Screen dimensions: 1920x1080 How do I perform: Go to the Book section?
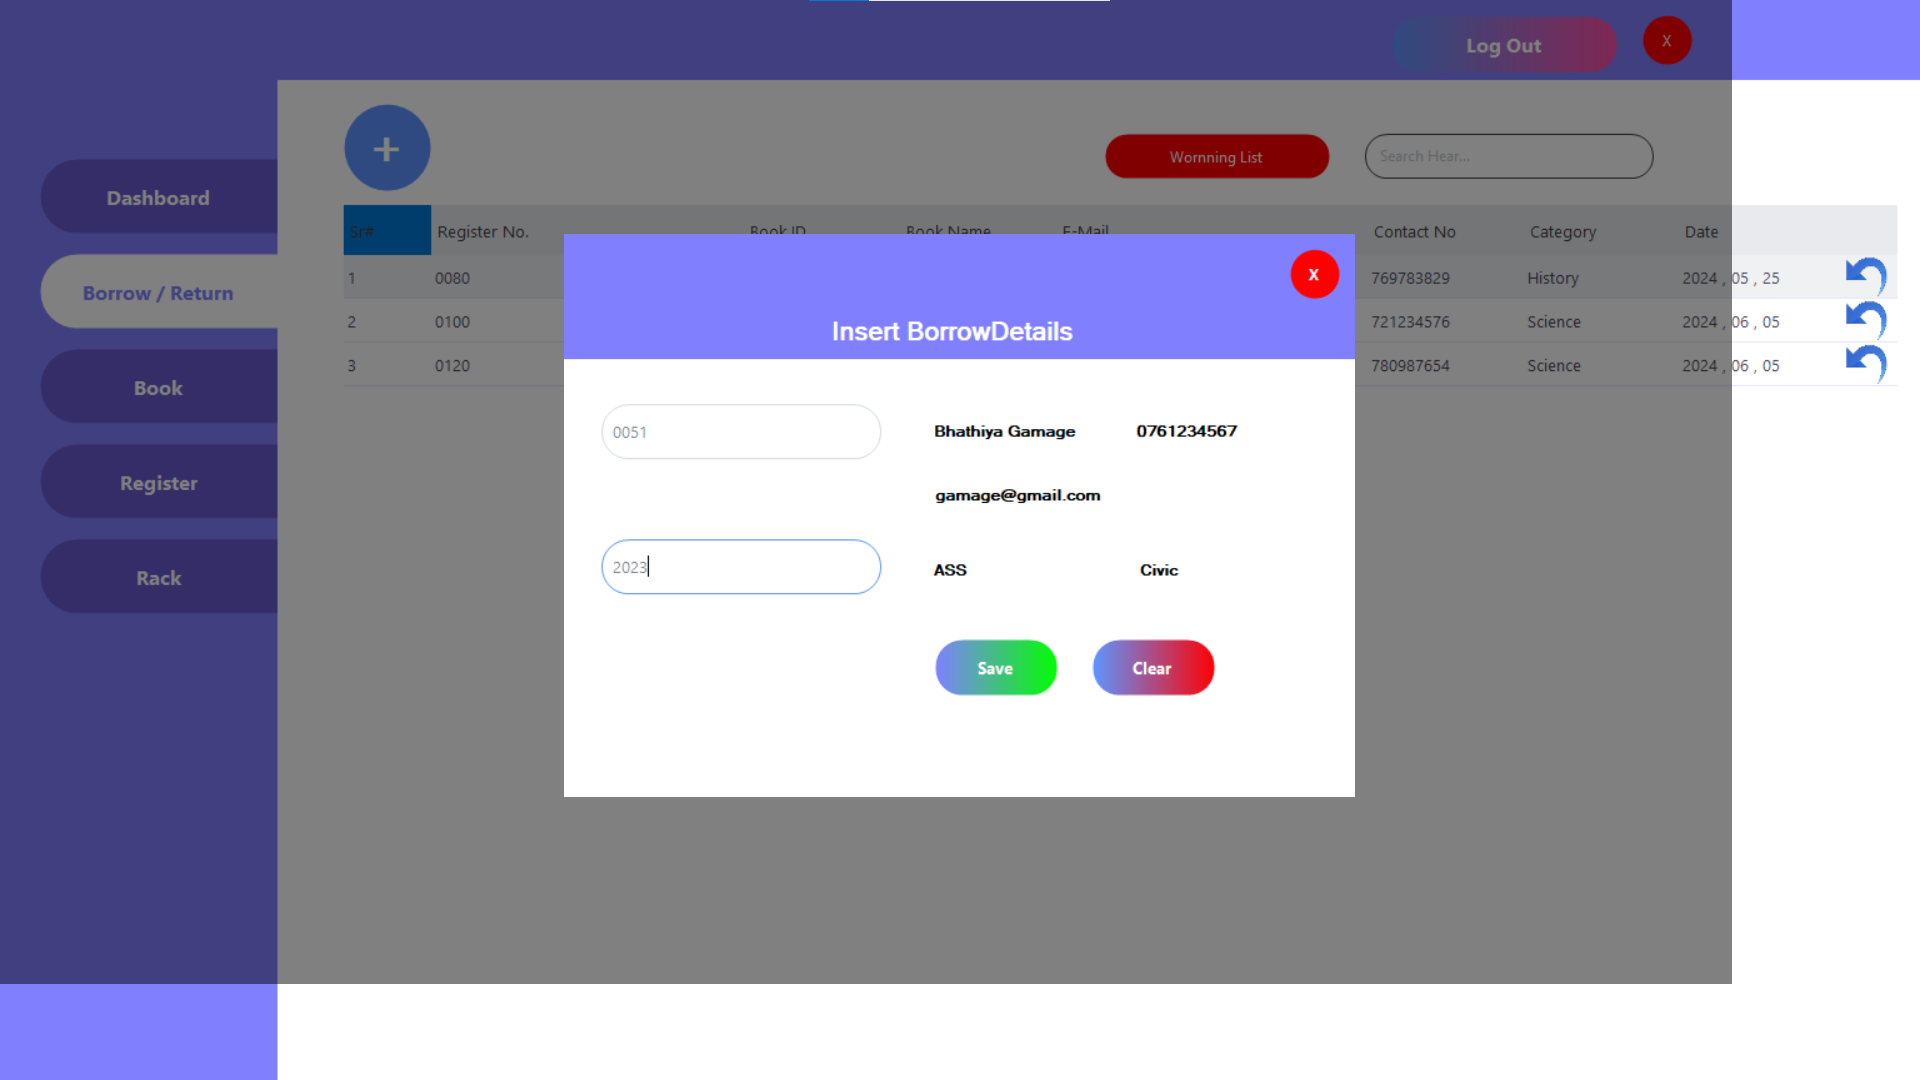pyautogui.click(x=158, y=388)
